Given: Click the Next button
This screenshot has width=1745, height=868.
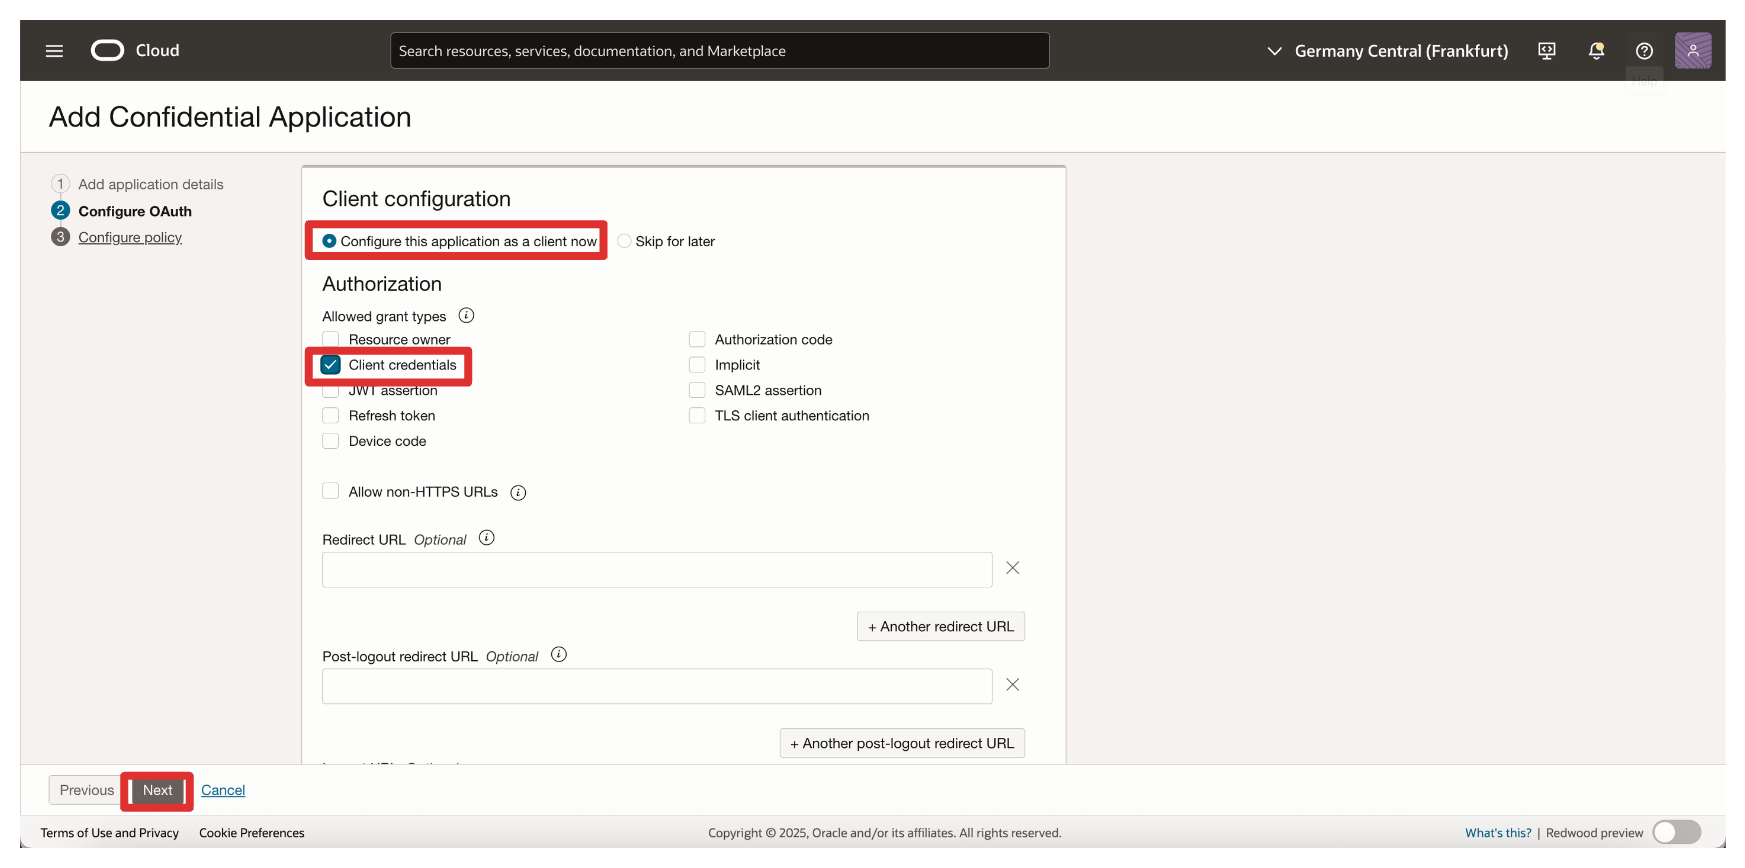Looking at the screenshot, I should [158, 790].
